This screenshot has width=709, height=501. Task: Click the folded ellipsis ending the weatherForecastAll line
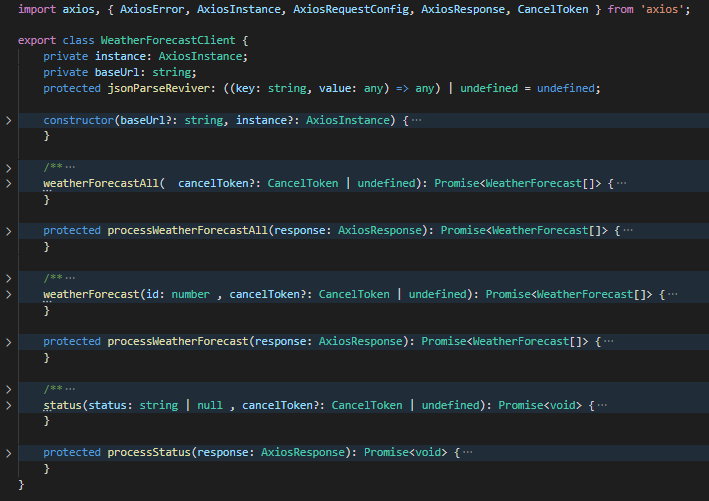[x=622, y=183]
